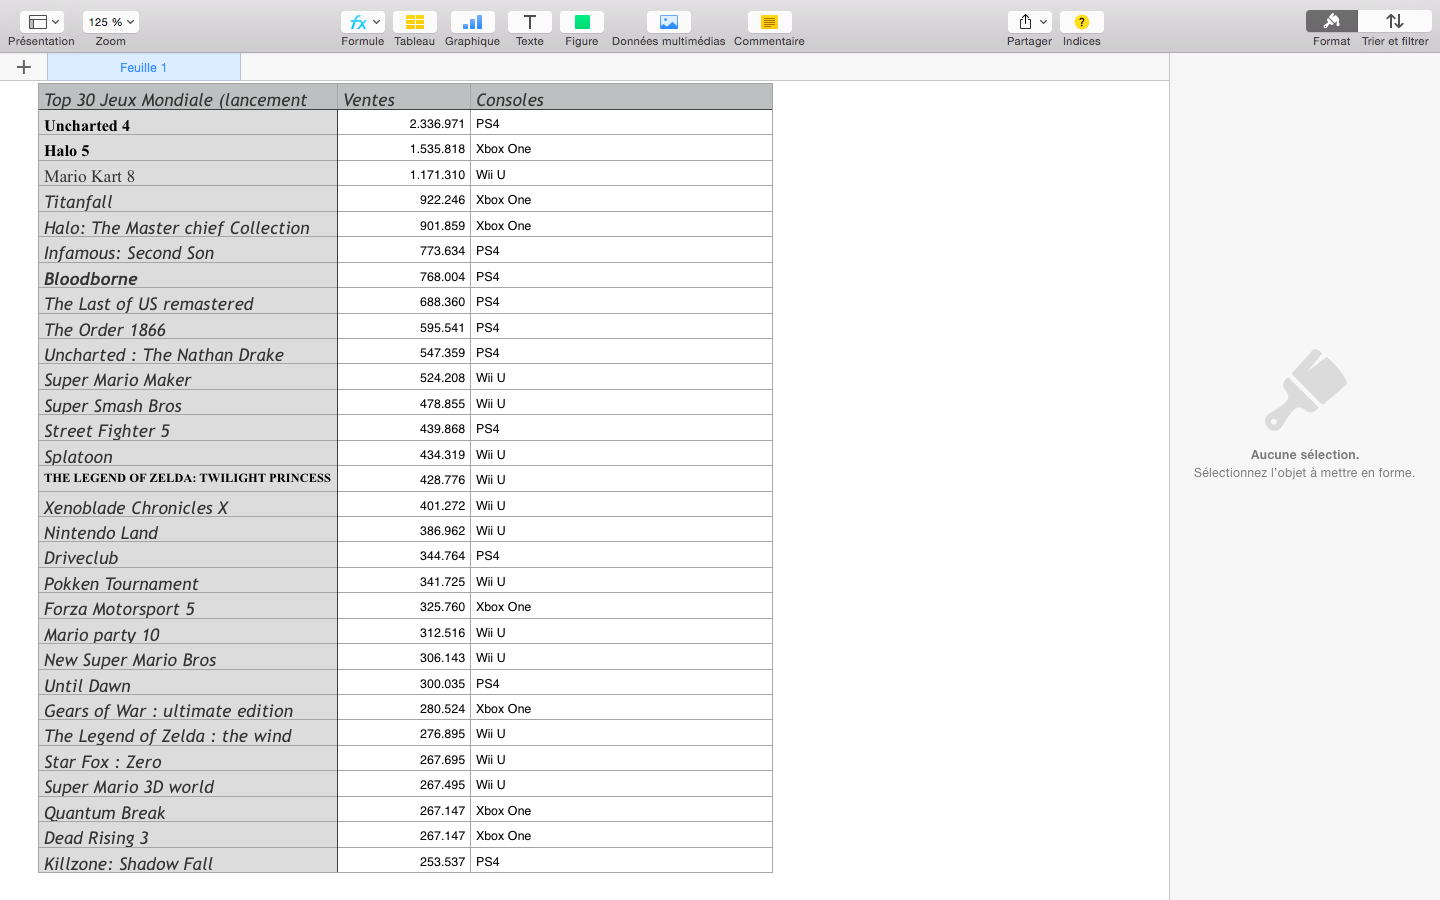Viewport: 1440px width, 900px height.
Task: Select the Titanfall cell
Action: pyautogui.click(x=188, y=199)
